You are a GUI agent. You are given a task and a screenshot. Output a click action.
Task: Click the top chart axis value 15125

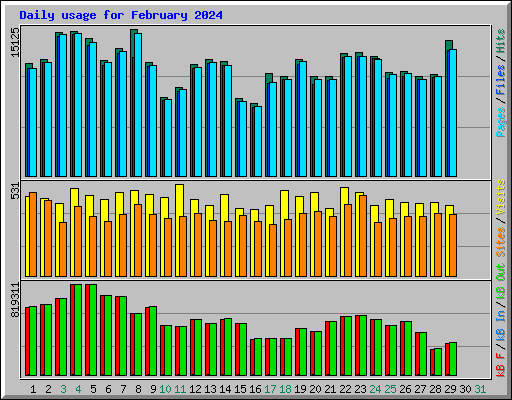click(15, 42)
